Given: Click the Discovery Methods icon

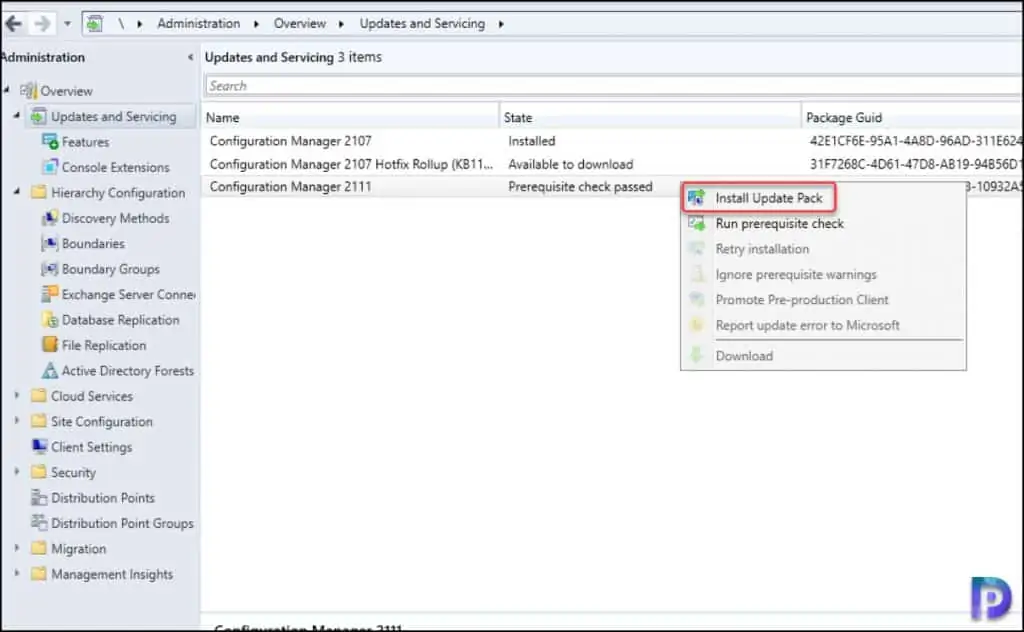Looking at the screenshot, I should coord(50,218).
